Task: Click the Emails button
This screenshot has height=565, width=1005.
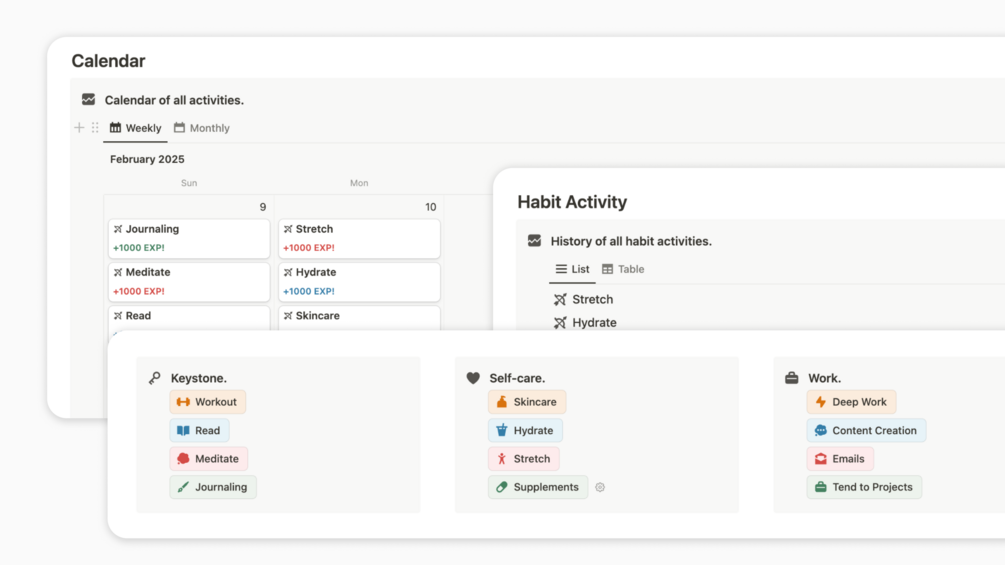Action: coord(840,459)
